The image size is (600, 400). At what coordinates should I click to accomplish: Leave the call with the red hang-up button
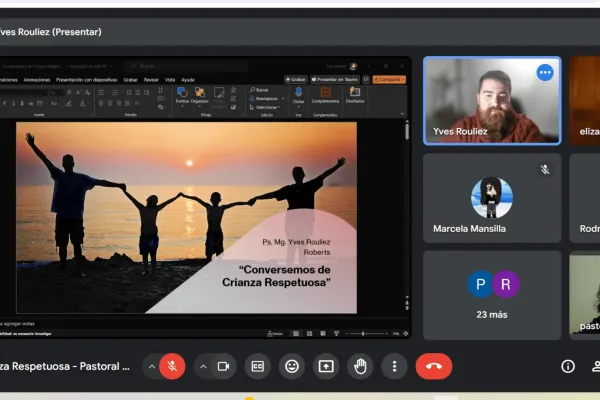pyautogui.click(x=434, y=366)
